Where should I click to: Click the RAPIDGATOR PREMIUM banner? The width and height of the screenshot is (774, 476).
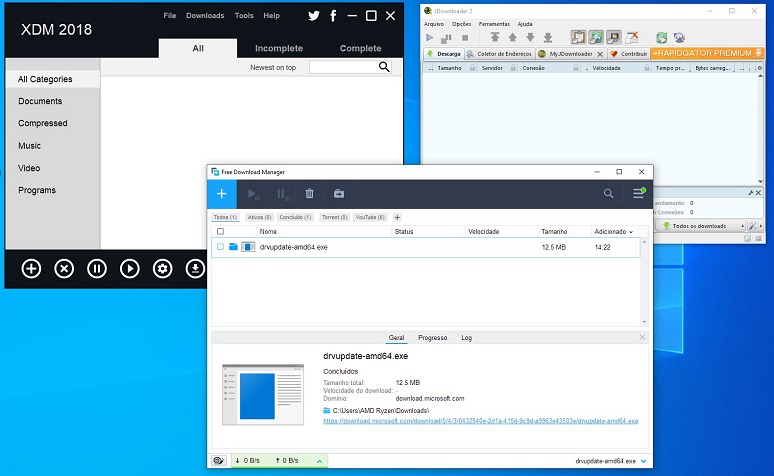tap(707, 53)
